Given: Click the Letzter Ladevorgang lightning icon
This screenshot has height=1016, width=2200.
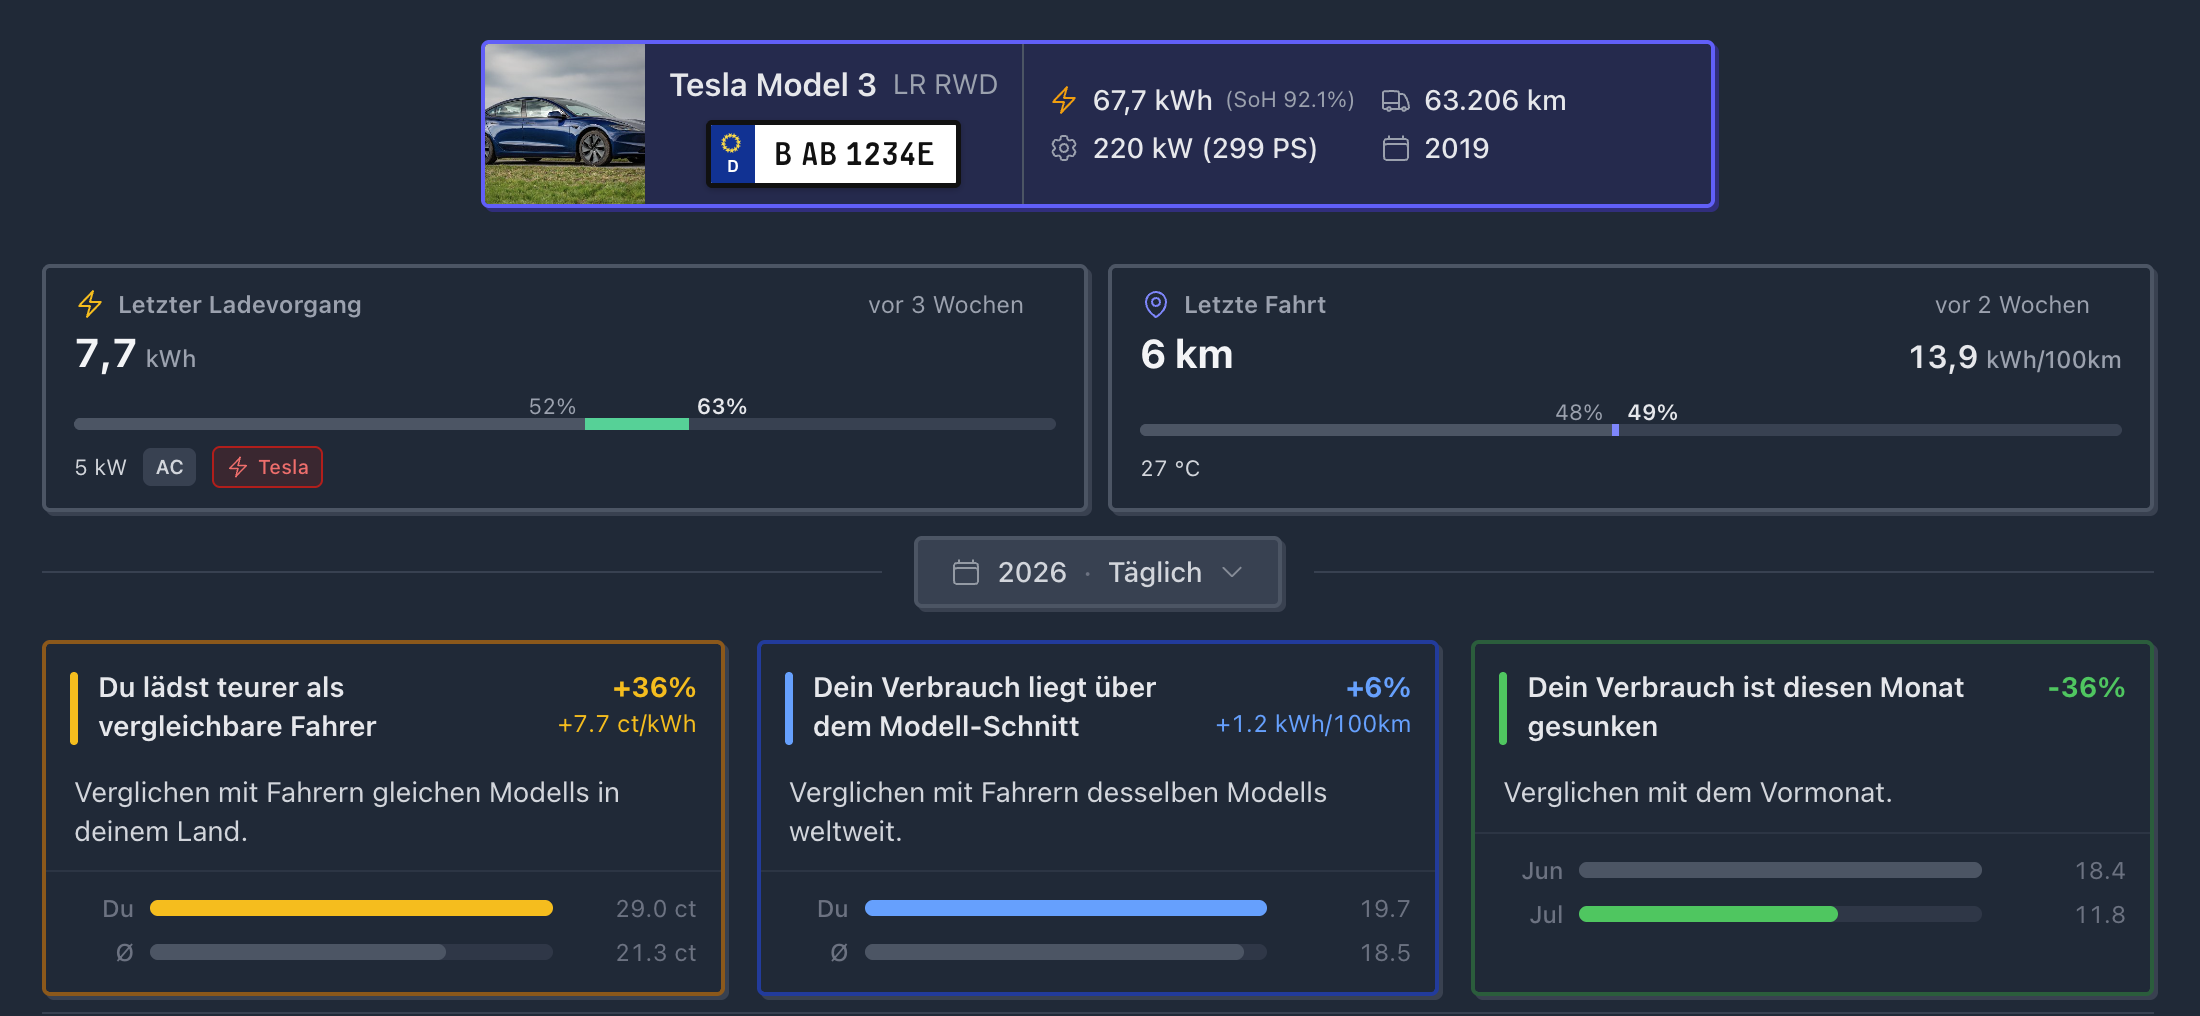Looking at the screenshot, I should point(90,304).
